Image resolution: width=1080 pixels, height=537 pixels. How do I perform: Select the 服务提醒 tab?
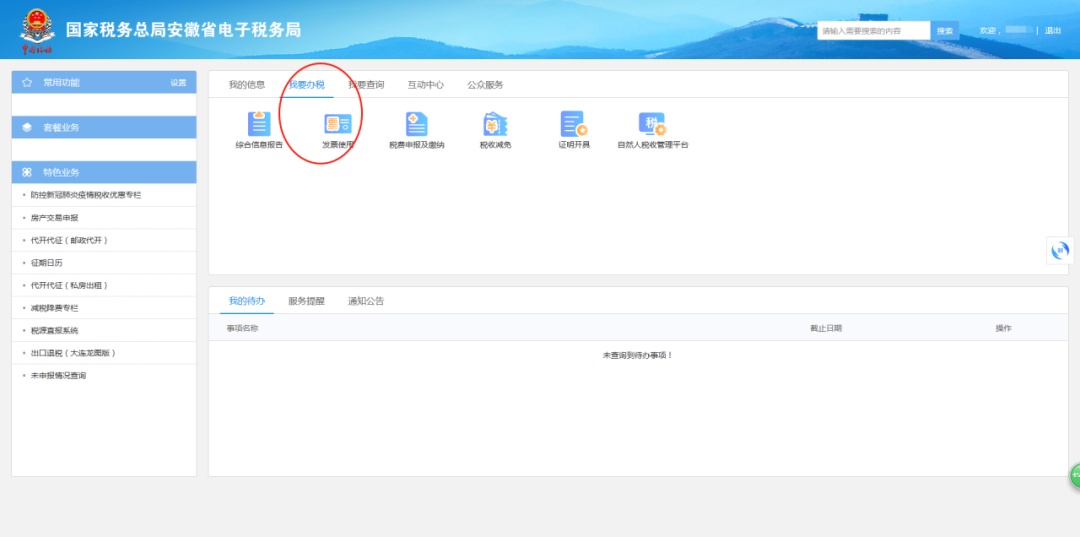pos(307,301)
